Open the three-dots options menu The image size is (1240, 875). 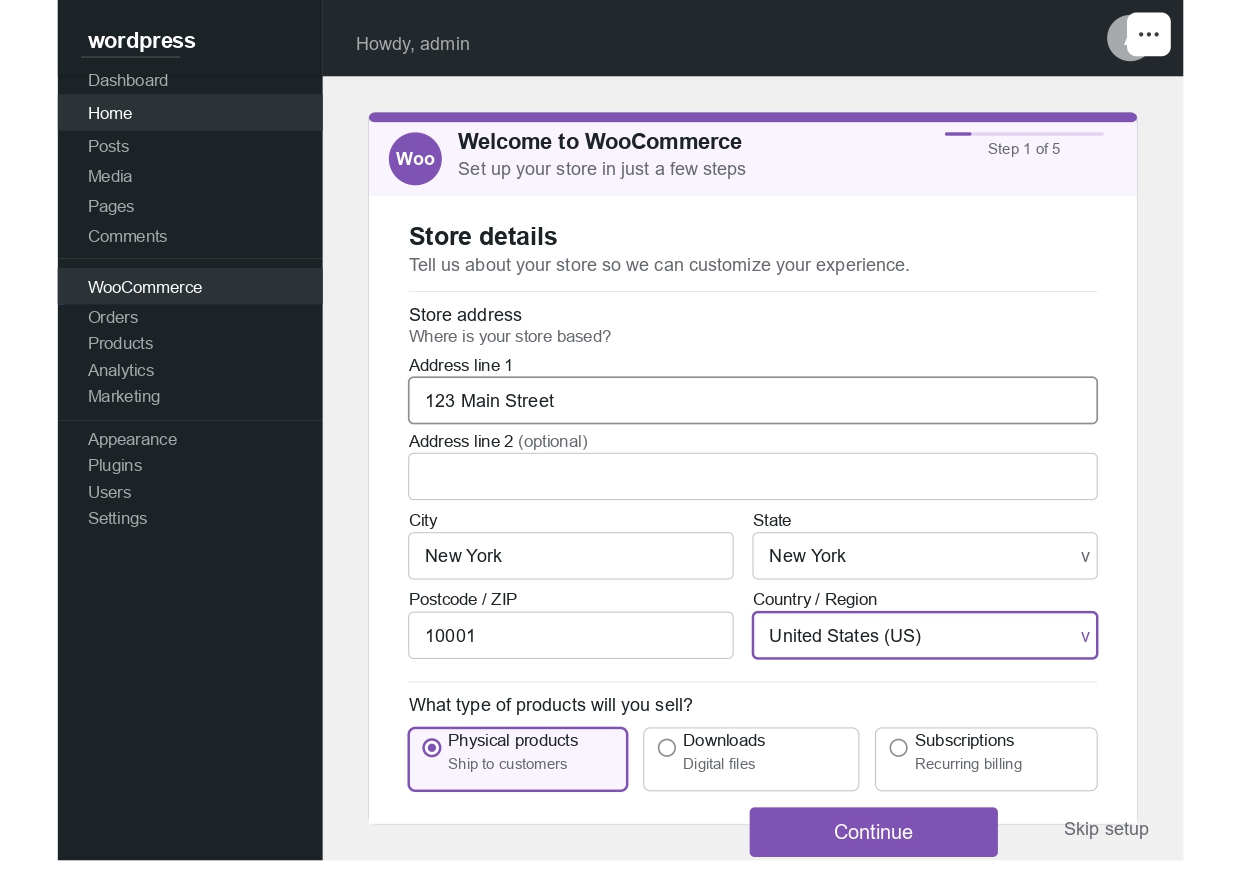point(1148,34)
